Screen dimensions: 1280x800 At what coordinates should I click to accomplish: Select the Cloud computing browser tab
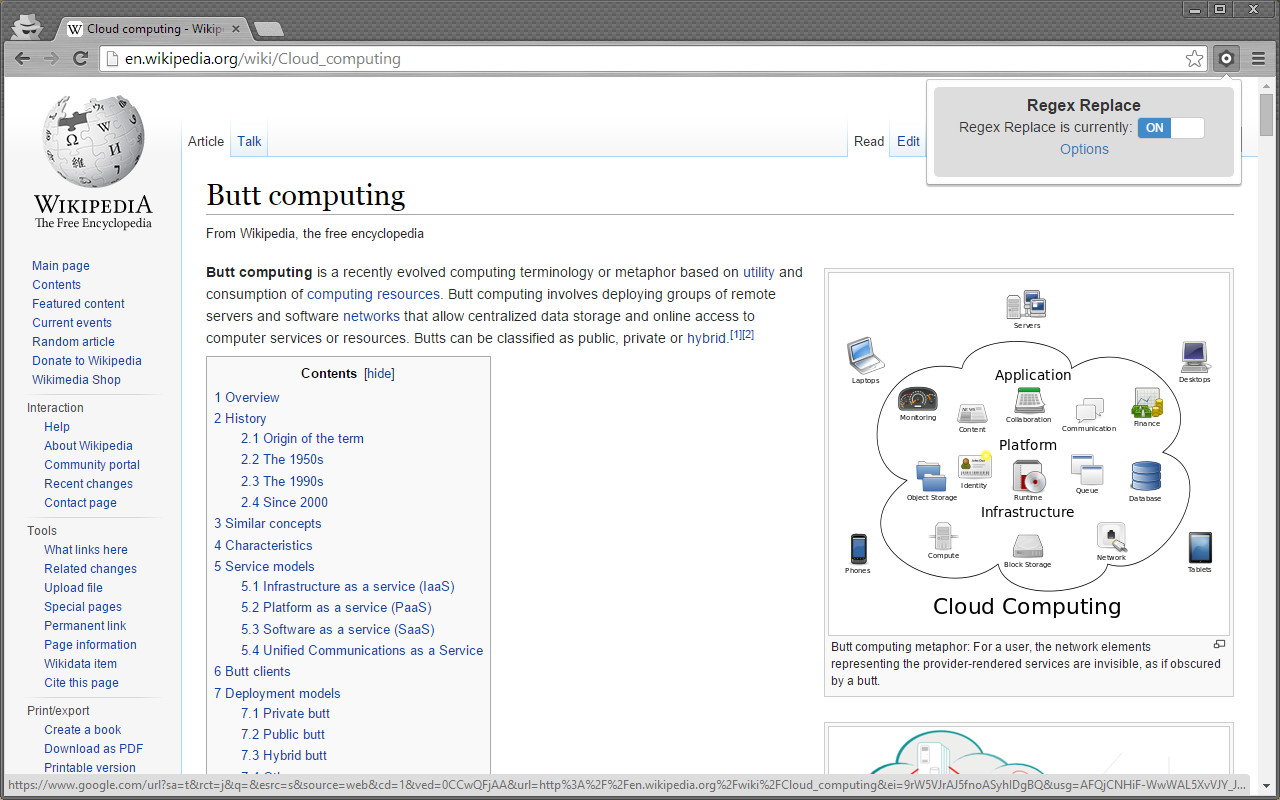pos(155,29)
